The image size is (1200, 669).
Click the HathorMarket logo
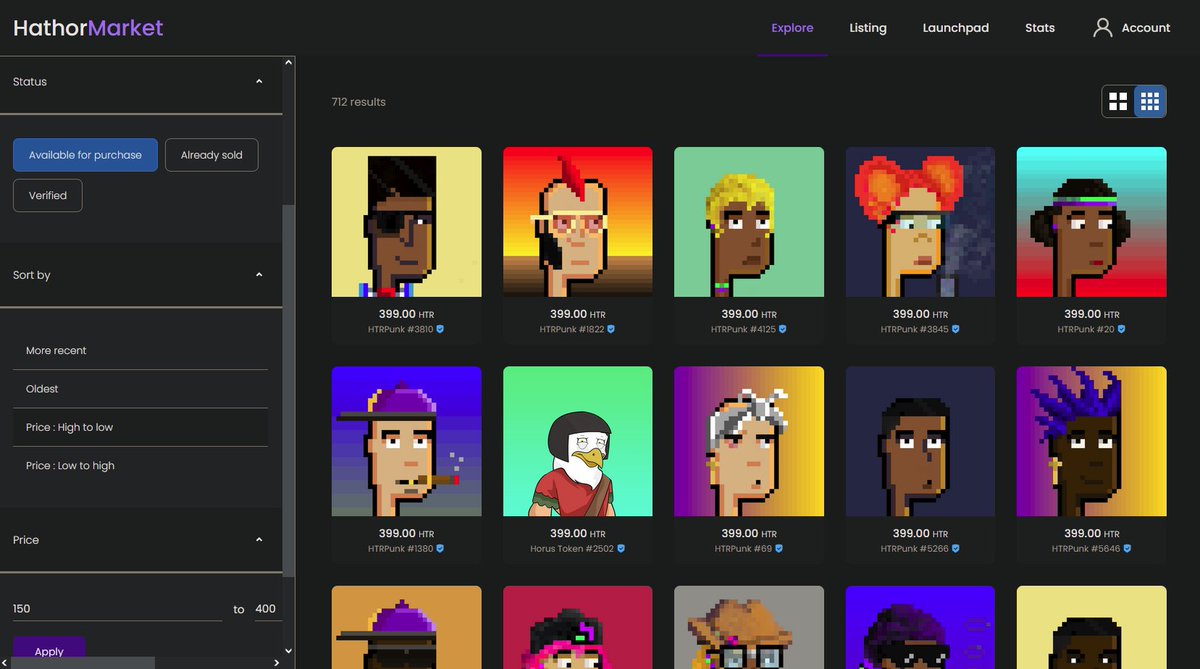88,28
